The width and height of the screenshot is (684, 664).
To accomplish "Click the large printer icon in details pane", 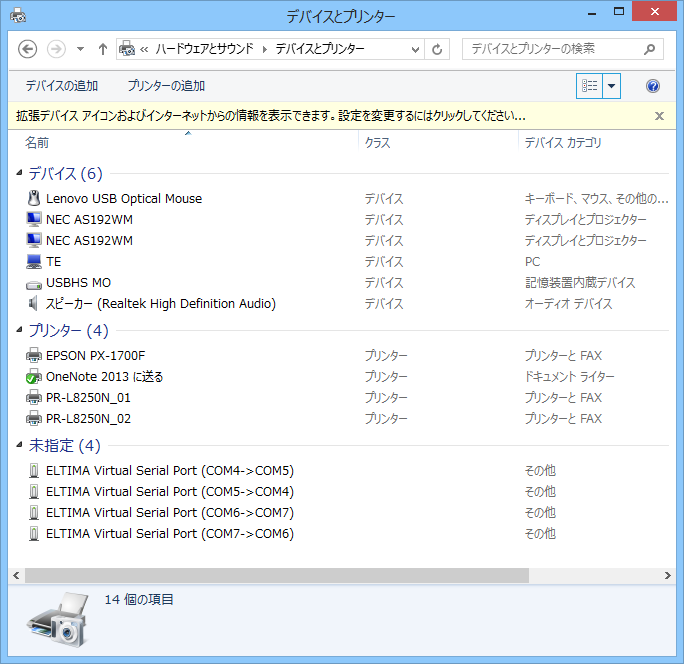I will [x=58, y=619].
